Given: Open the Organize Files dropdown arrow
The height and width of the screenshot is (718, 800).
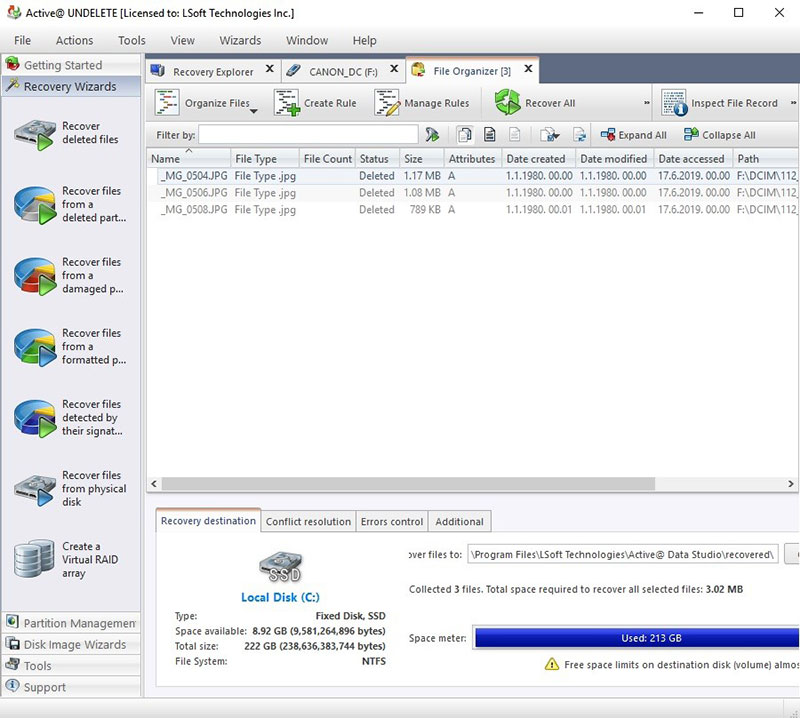Looking at the screenshot, I should (254, 111).
